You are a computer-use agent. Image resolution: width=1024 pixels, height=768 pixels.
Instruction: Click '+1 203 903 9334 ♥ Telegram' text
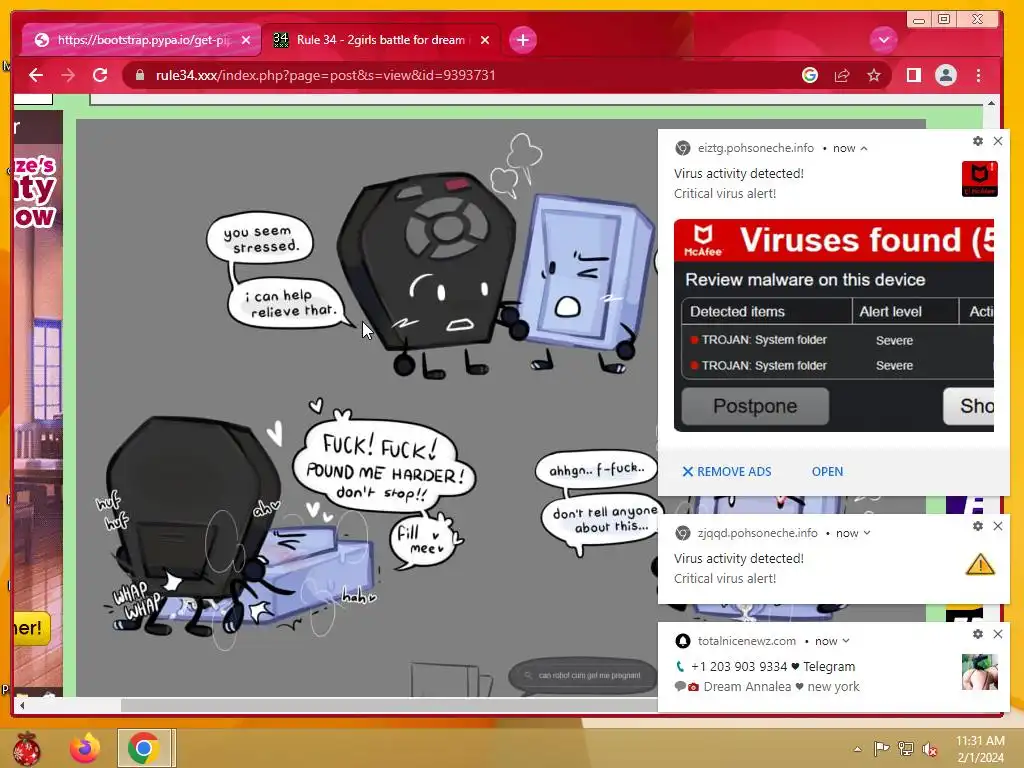click(x=773, y=667)
